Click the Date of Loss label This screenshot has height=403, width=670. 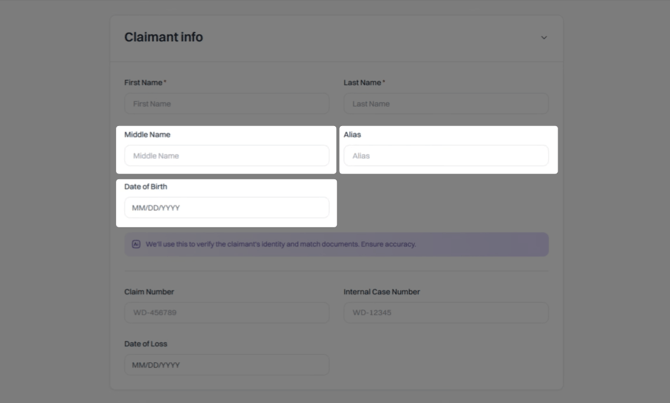click(x=146, y=344)
